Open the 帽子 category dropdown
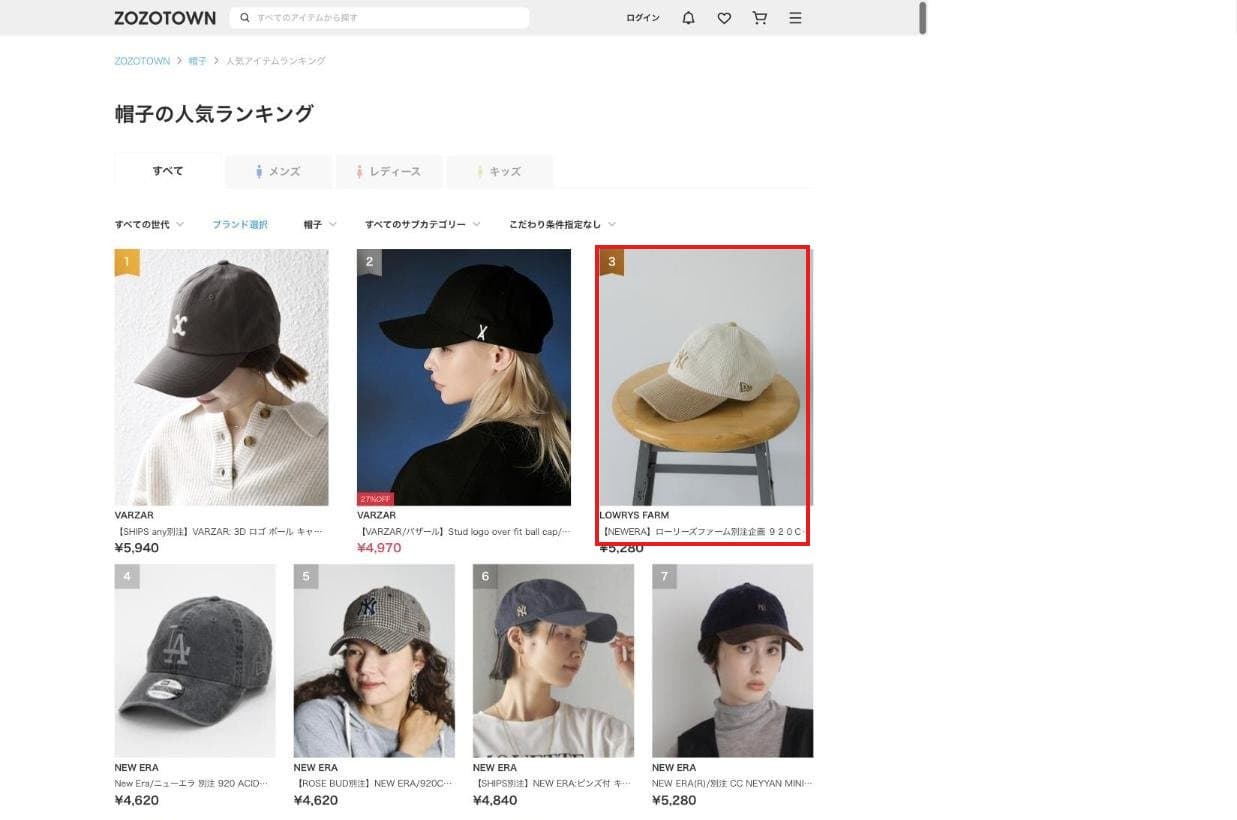Viewport: 1237px width, 820px height. (x=320, y=225)
